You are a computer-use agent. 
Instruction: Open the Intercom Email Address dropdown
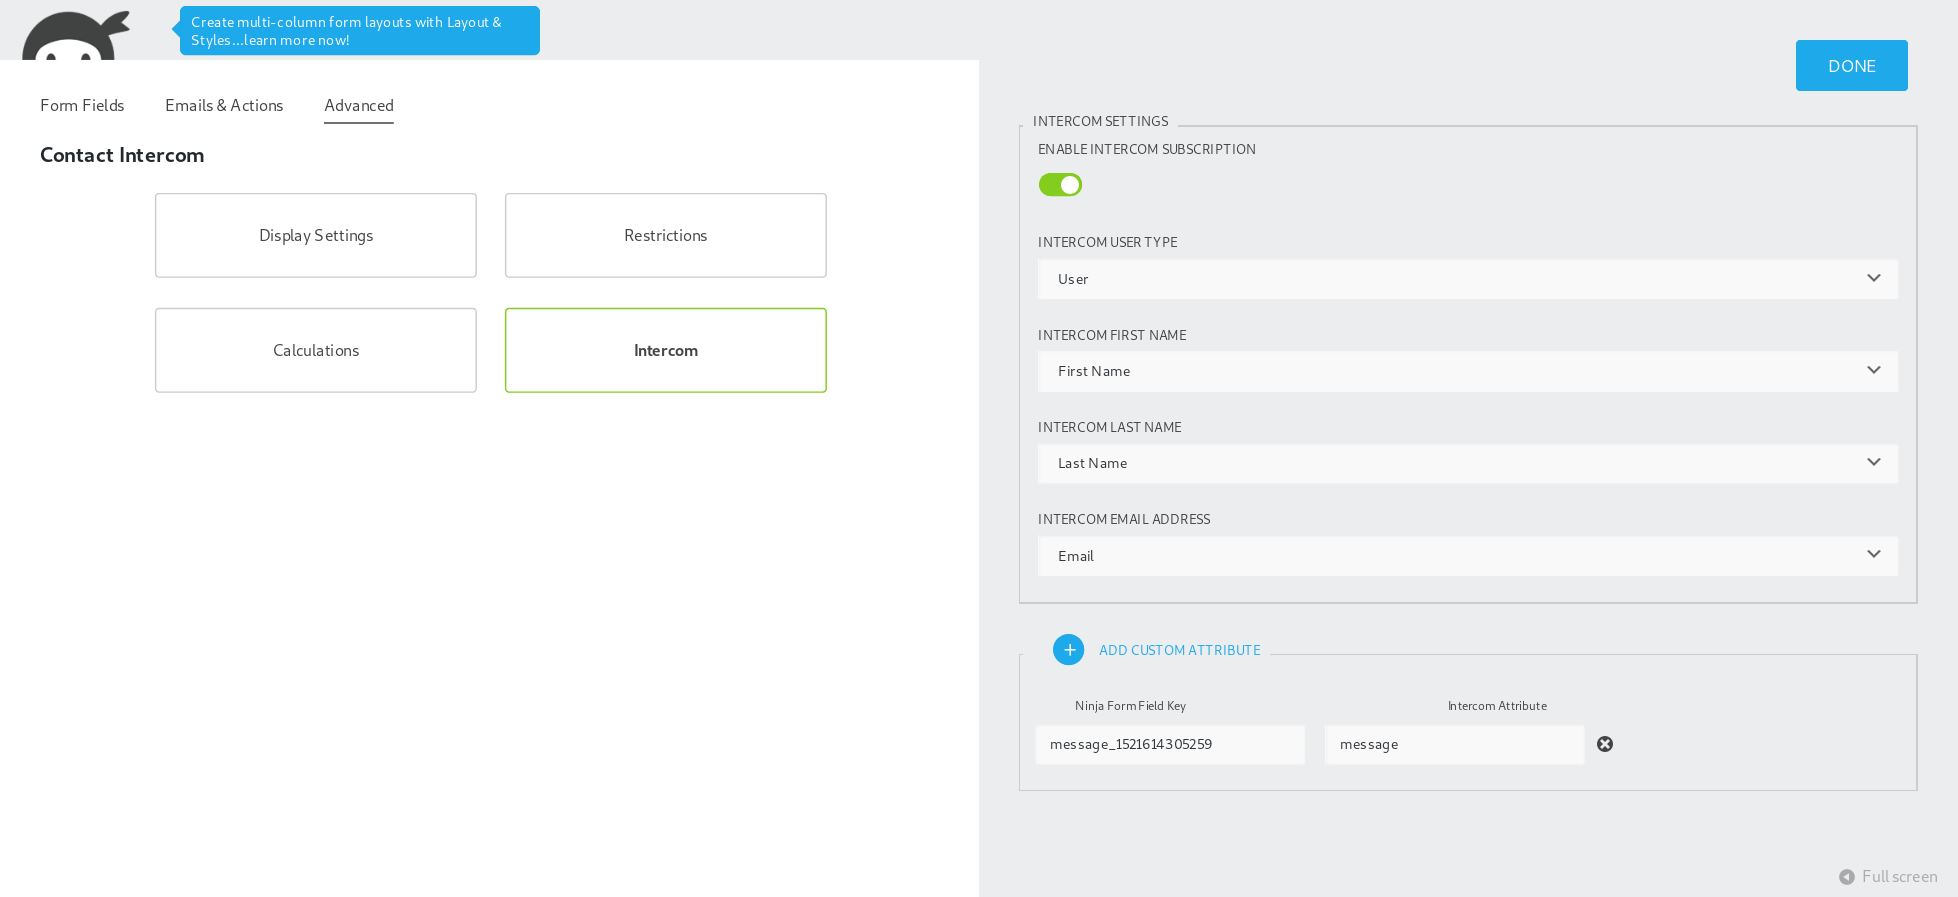(x=1467, y=556)
